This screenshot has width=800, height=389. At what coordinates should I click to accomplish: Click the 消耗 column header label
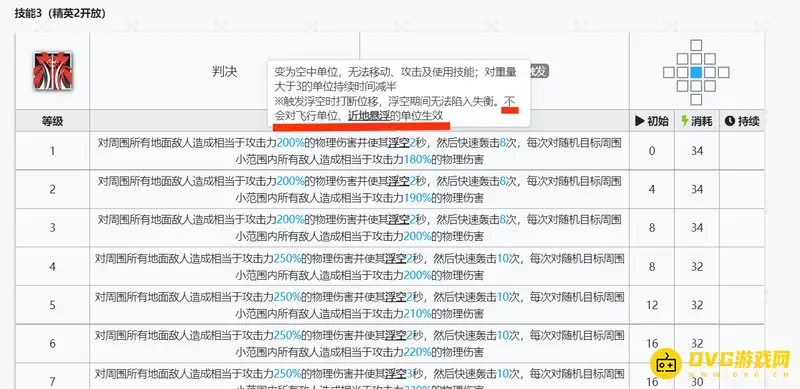click(x=702, y=121)
